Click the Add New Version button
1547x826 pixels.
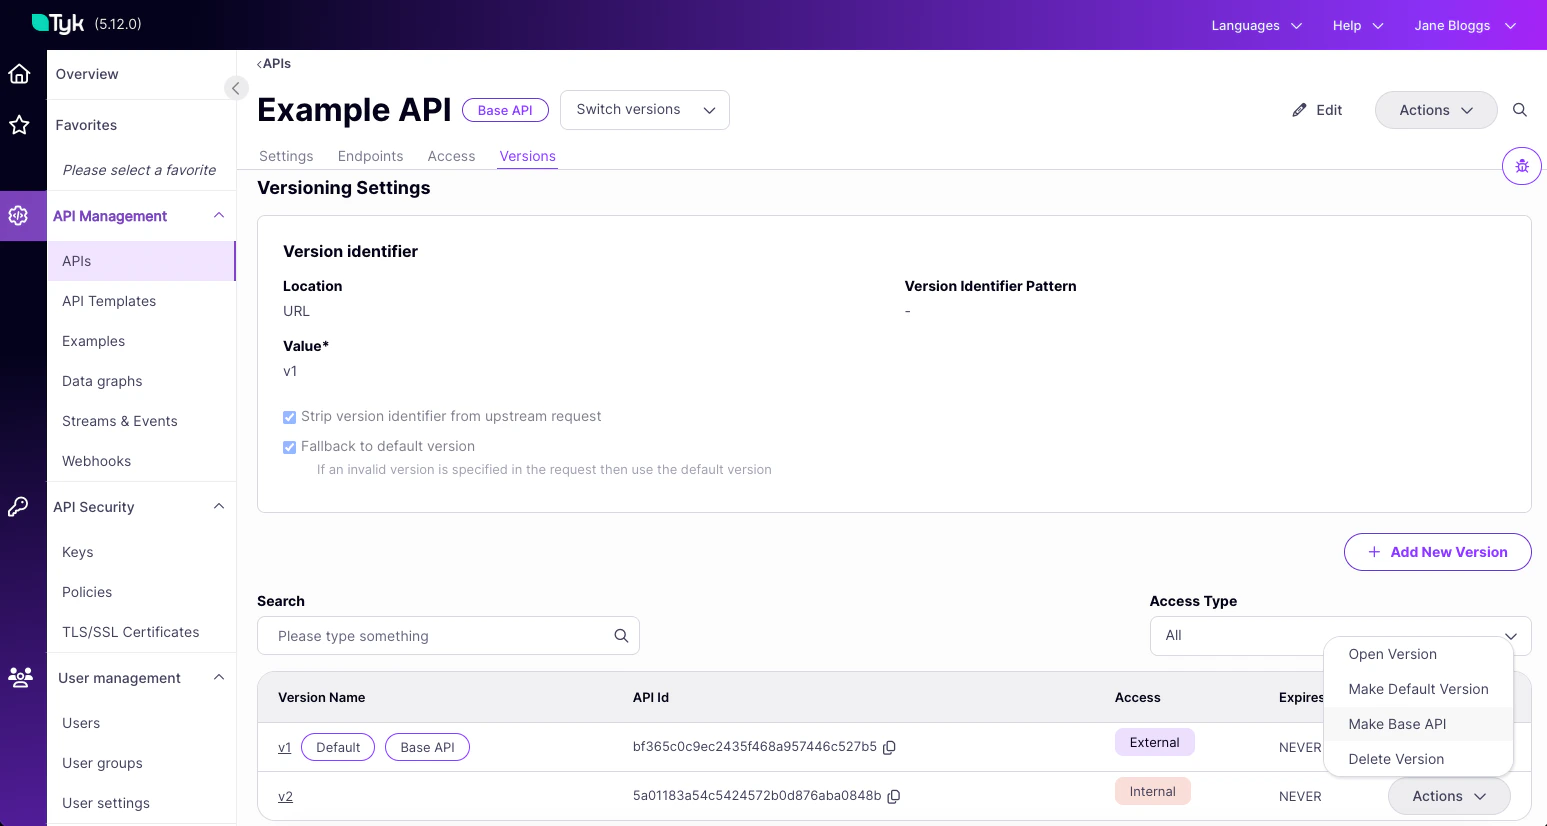click(1437, 551)
